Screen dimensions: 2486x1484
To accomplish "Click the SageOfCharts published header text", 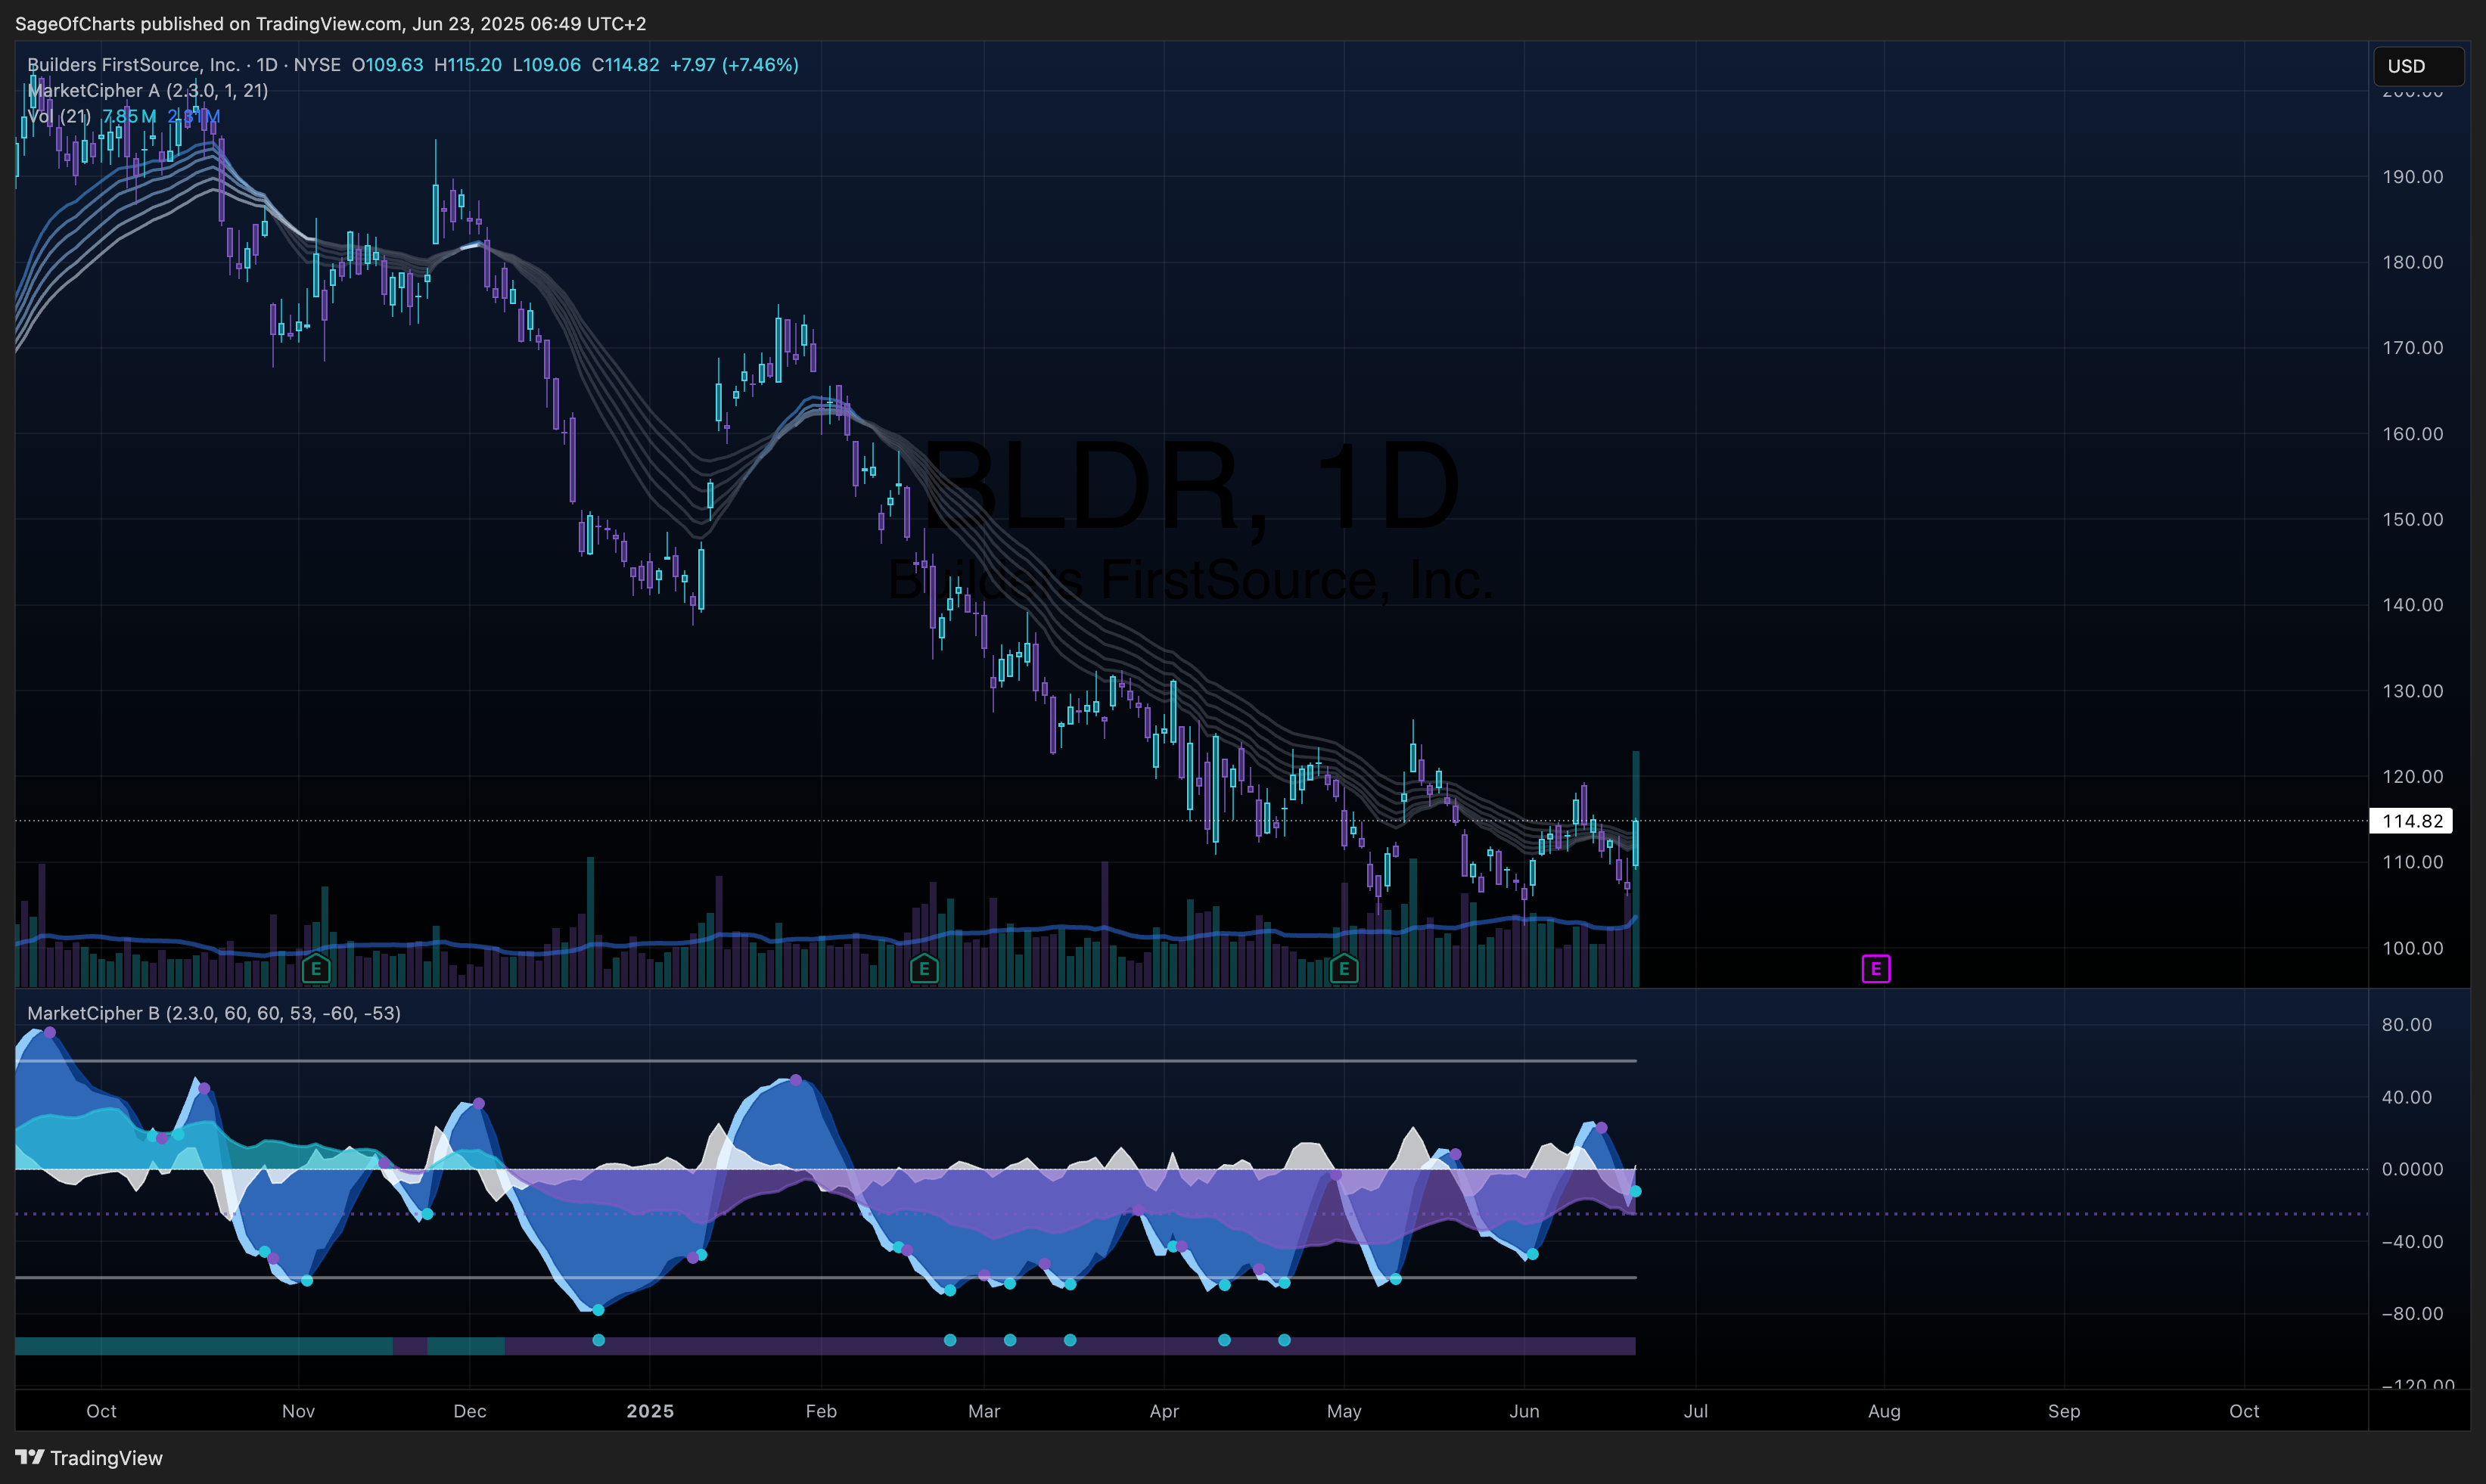I will [x=330, y=23].
